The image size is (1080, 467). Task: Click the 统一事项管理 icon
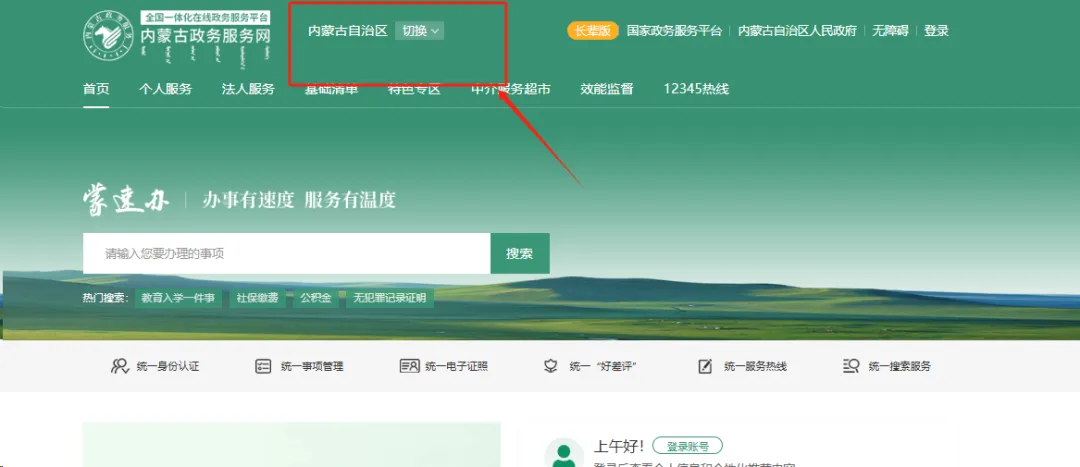263,366
